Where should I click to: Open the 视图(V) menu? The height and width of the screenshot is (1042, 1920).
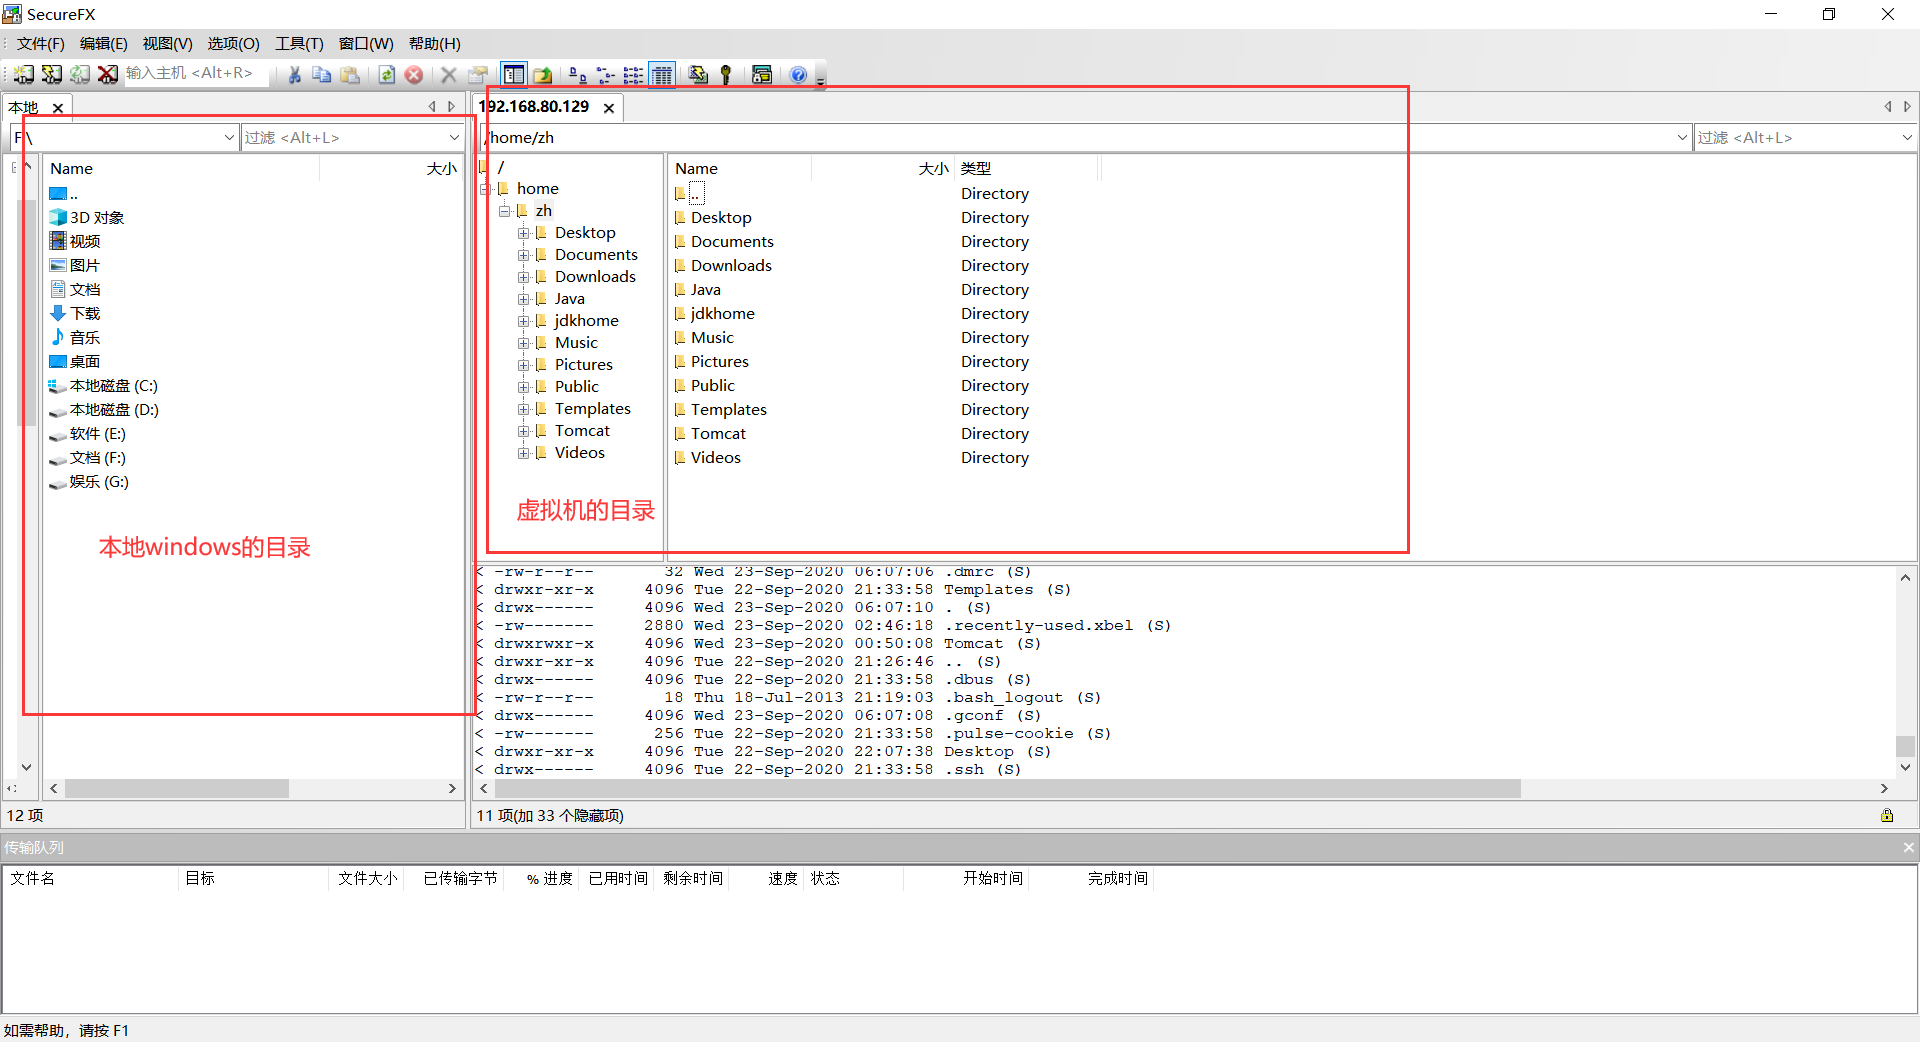point(167,43)
